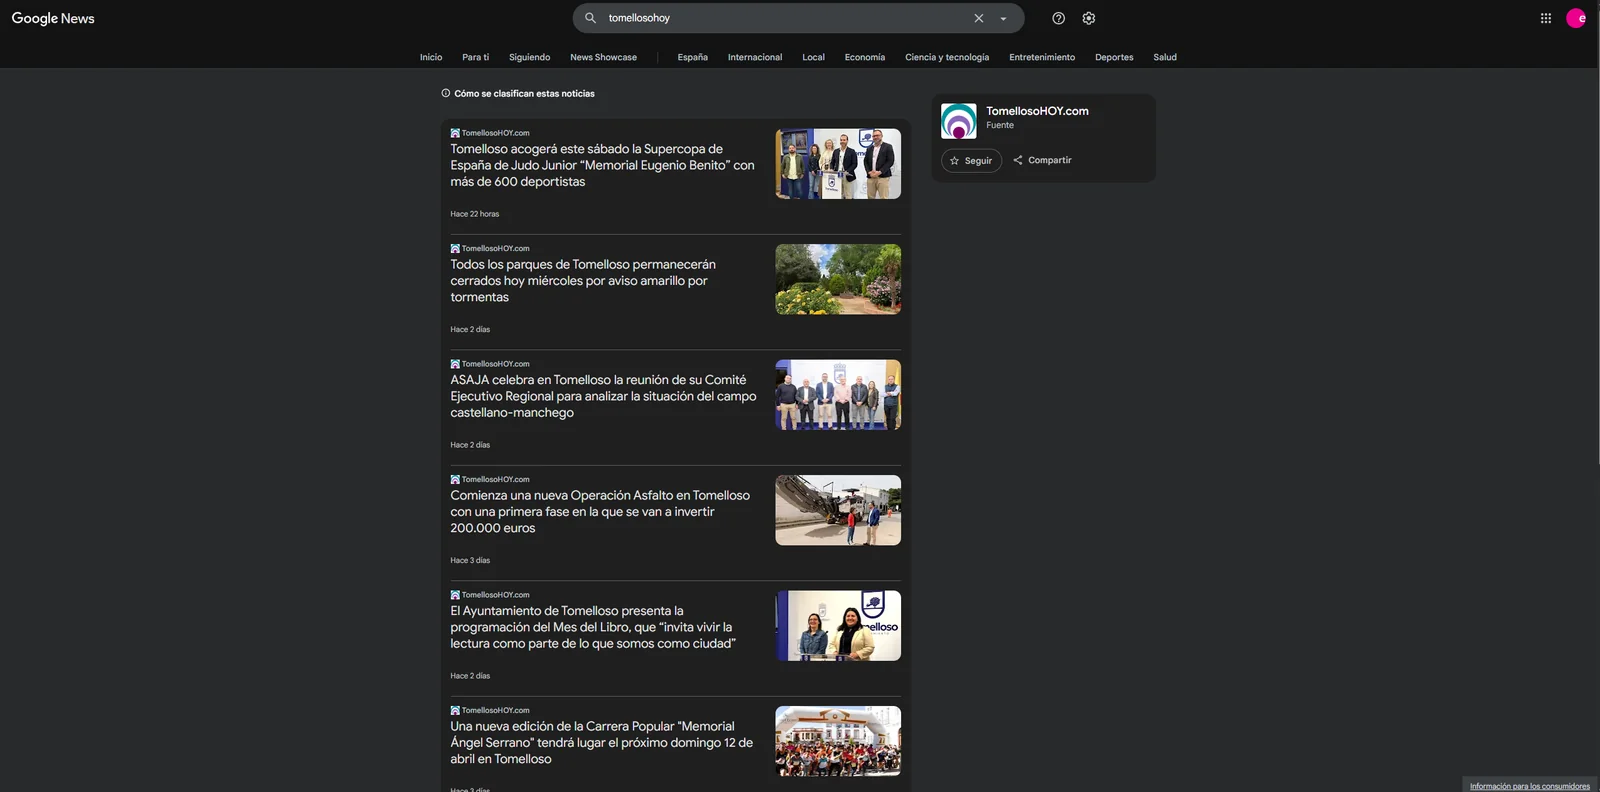
Task: Select the Internacional section
Action: tap(755, 57)
